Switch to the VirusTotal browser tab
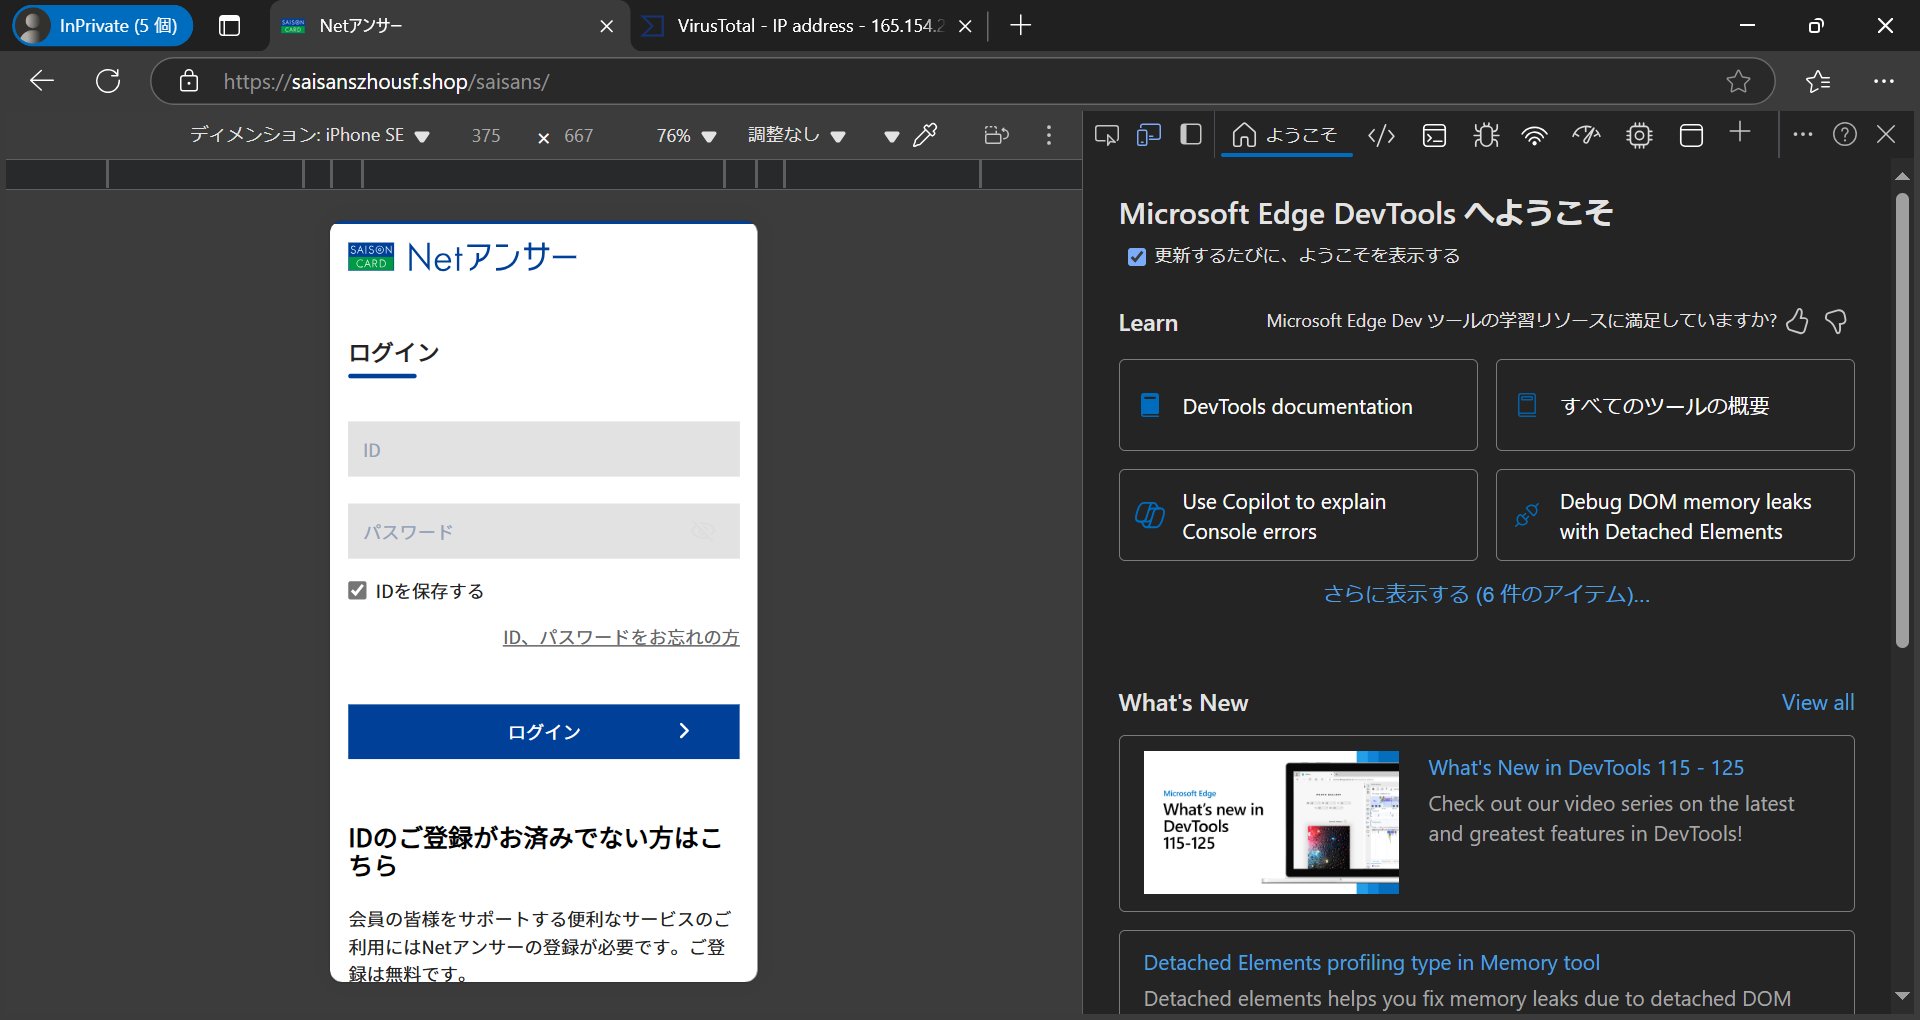Image resolution: width=1920 pixels, height=1020 pixels. click(810, 26)
